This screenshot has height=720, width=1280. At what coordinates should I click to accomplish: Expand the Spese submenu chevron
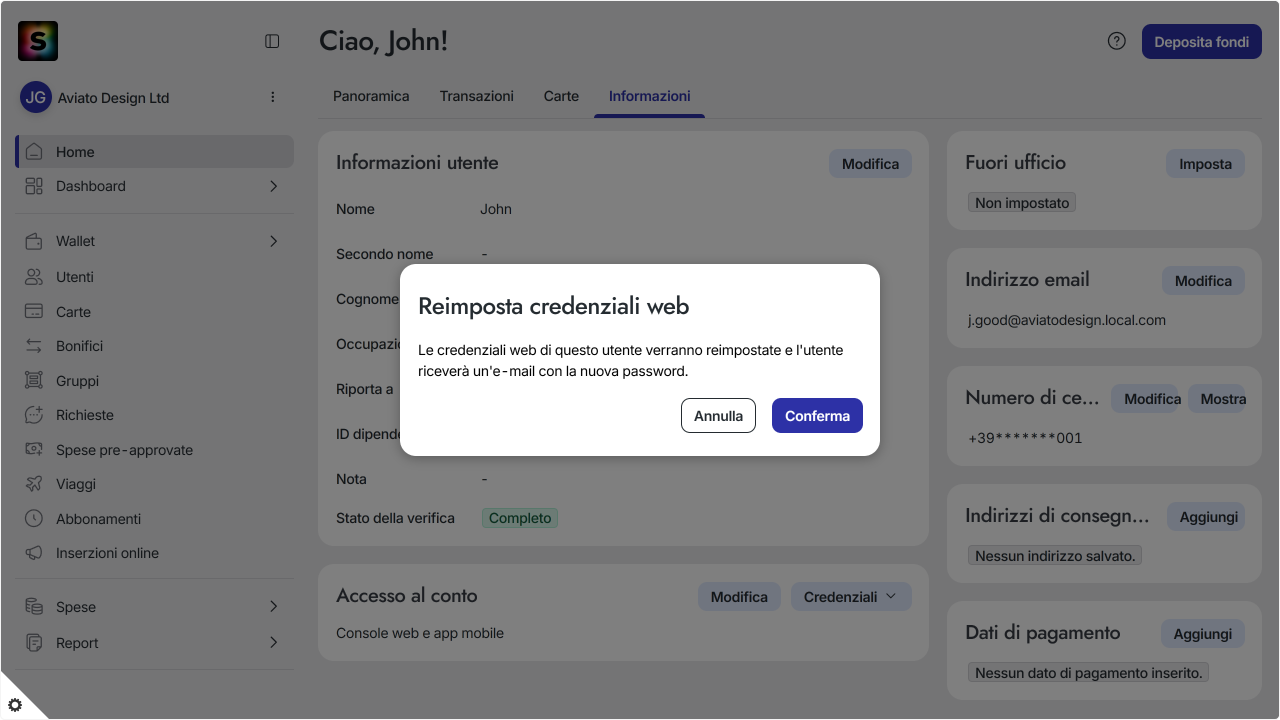273,607
